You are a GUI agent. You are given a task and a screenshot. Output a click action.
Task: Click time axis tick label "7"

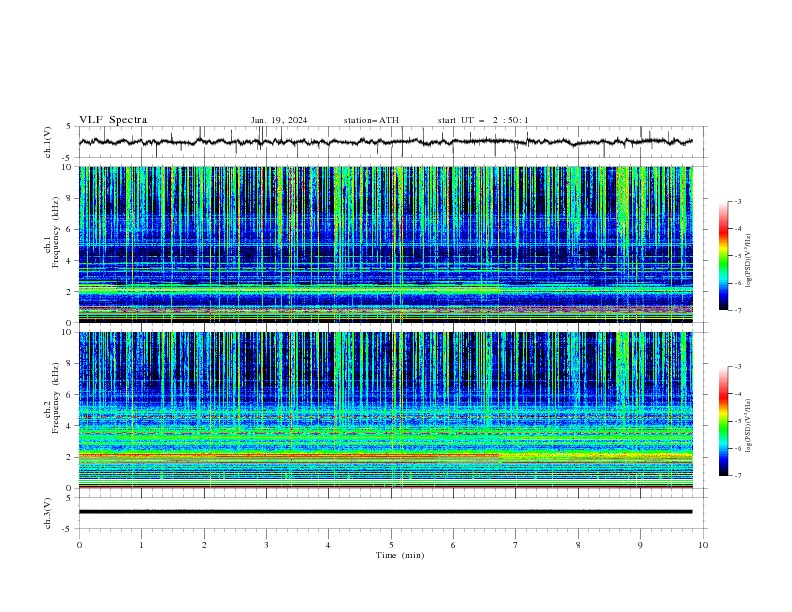[516, 545]
